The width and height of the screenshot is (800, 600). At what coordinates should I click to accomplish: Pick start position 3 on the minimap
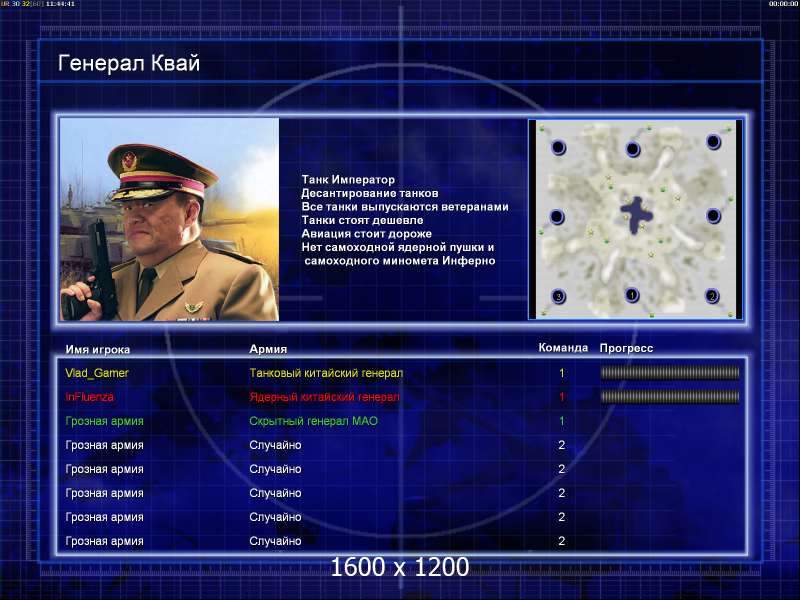tap(558, 296)
